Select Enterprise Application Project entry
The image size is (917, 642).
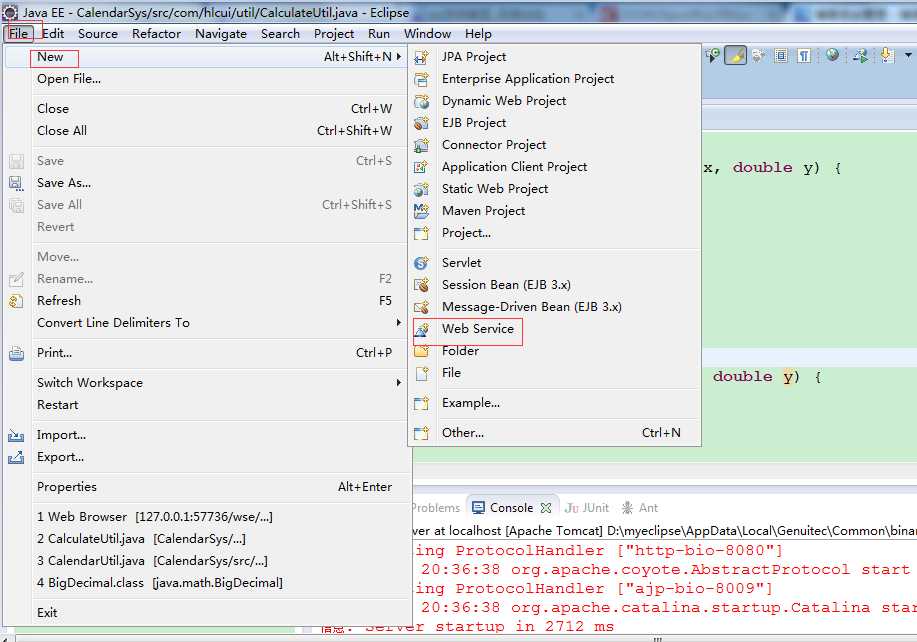pyautogui.click(x=554, y=79)
